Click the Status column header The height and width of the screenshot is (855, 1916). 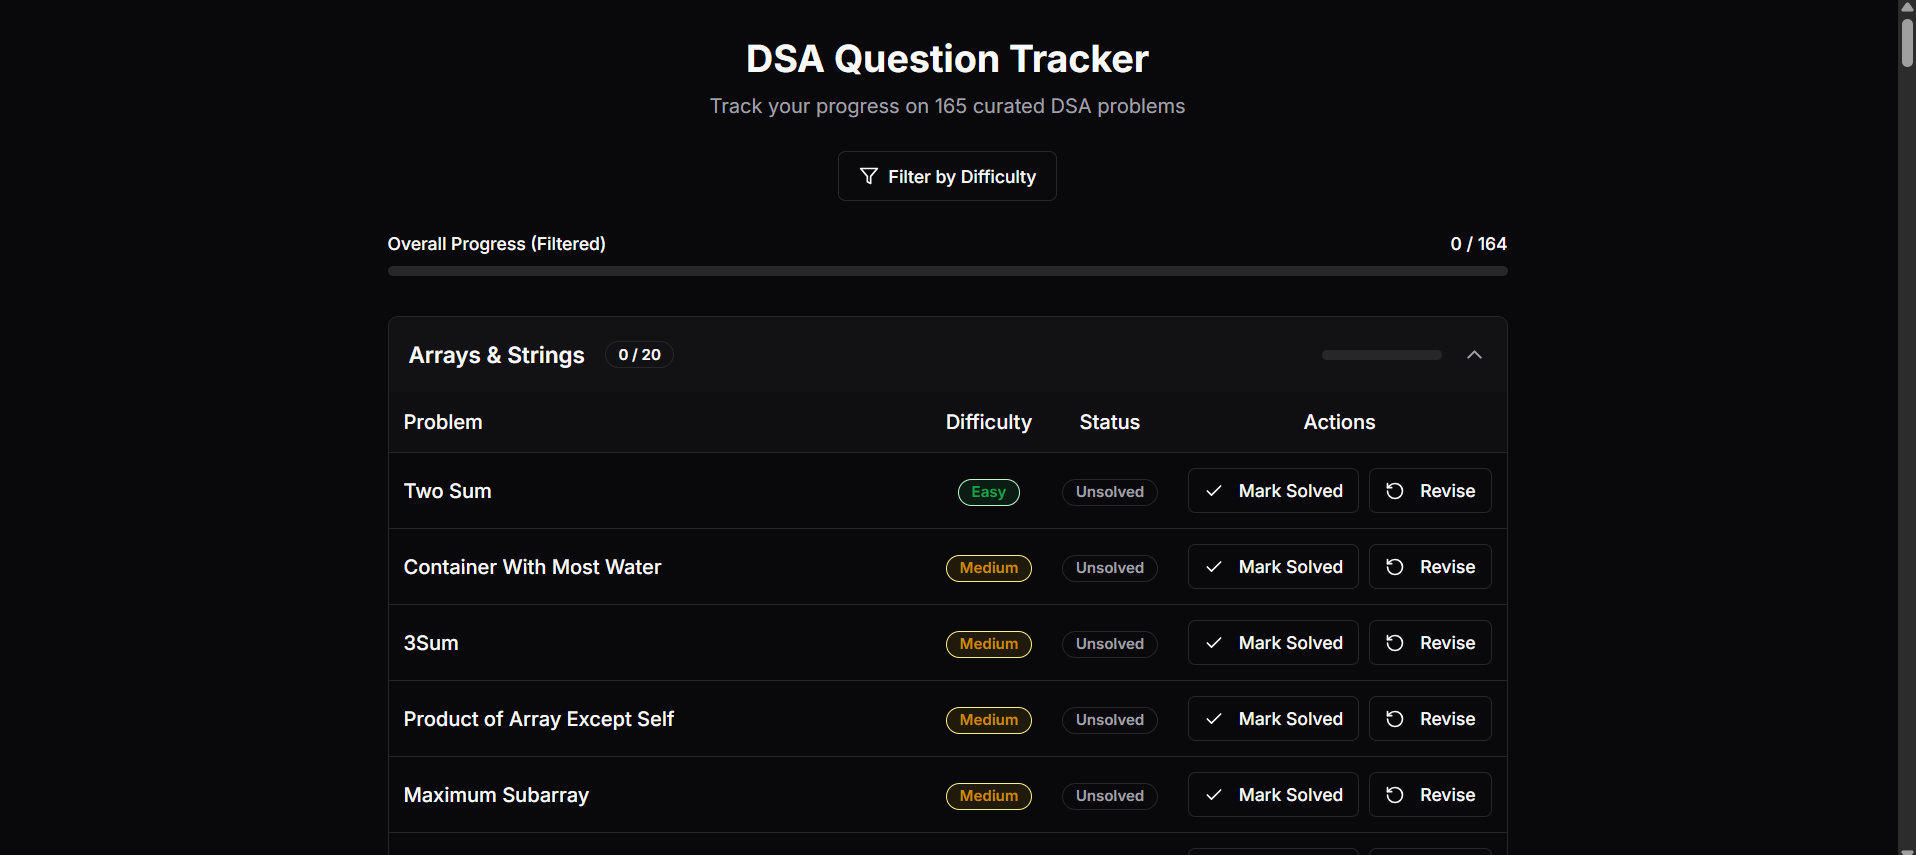tap(1109, 422)
